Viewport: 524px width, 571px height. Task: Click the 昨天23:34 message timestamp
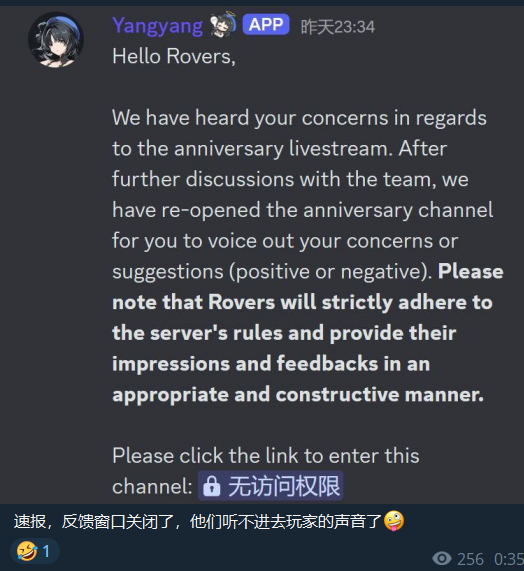[x=337, y=27]
